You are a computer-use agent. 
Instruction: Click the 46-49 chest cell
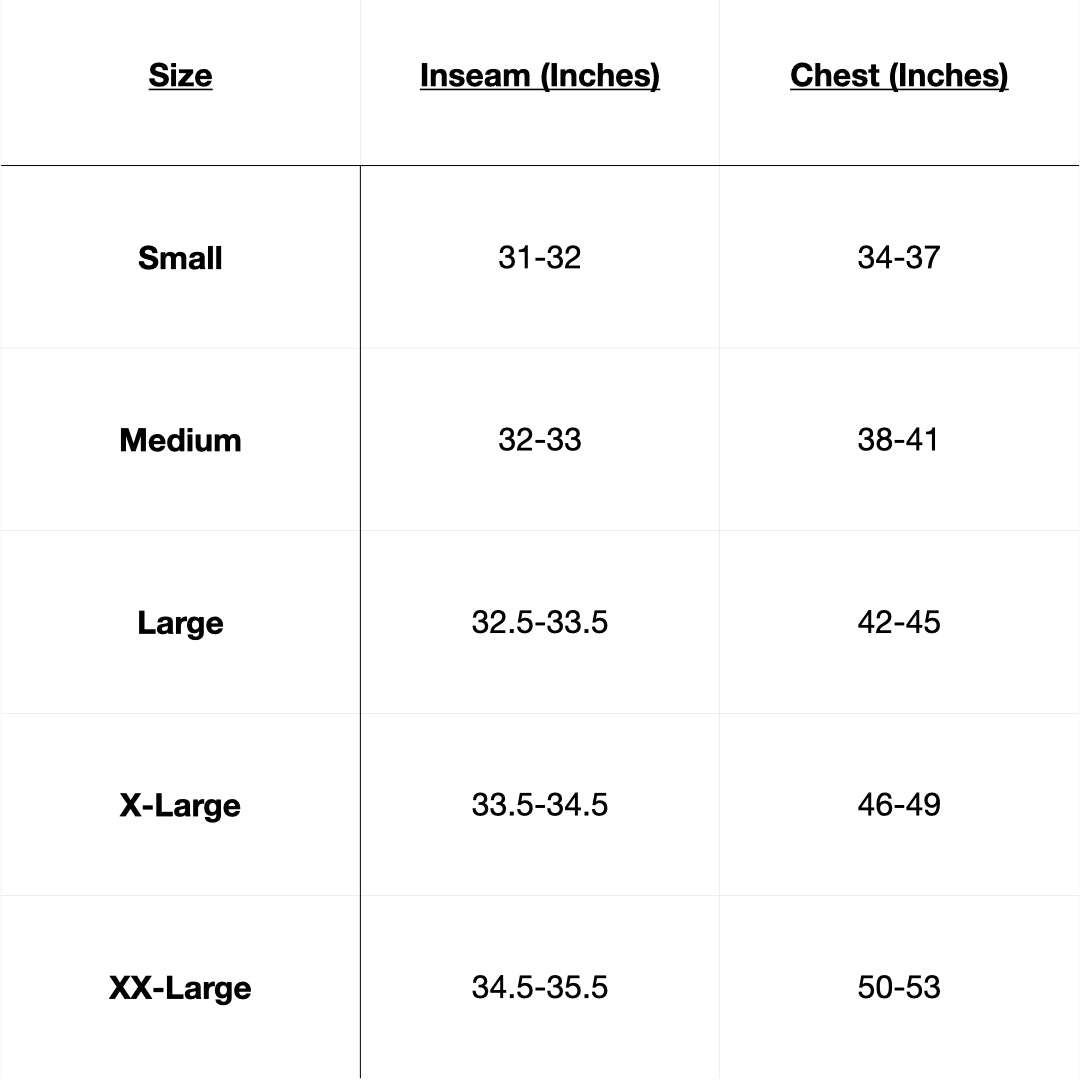(899, 805)
